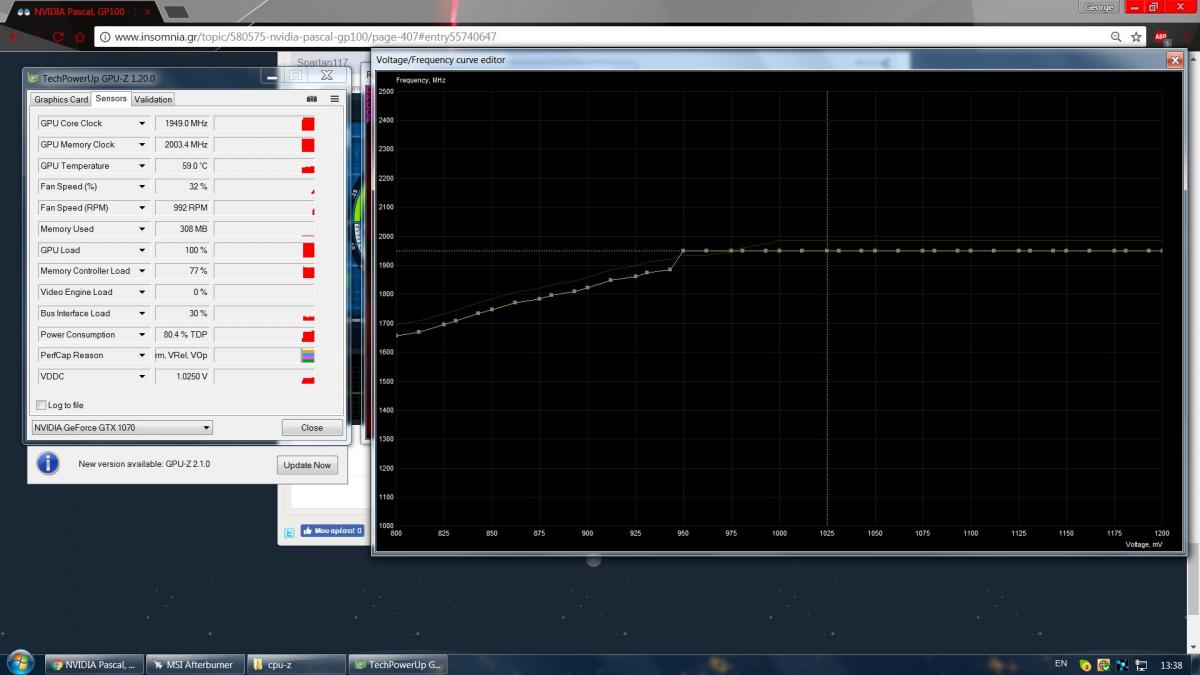Viewport: 1200px width, 675px height.
Task: Click the Power Consumption value 80.4 % TDP
Action: pyautogui.click(x=182, y=335)
